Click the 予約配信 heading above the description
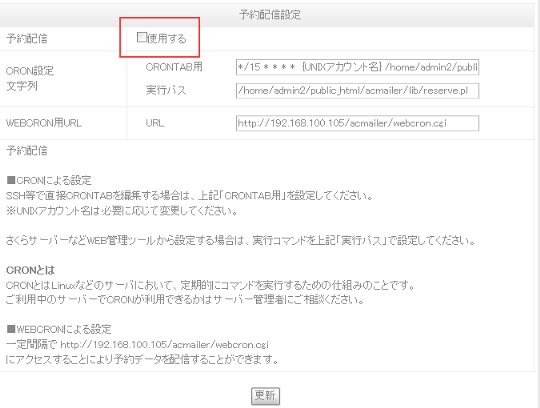The width and height of the screenshot is (540, 408). coord(27,151)
